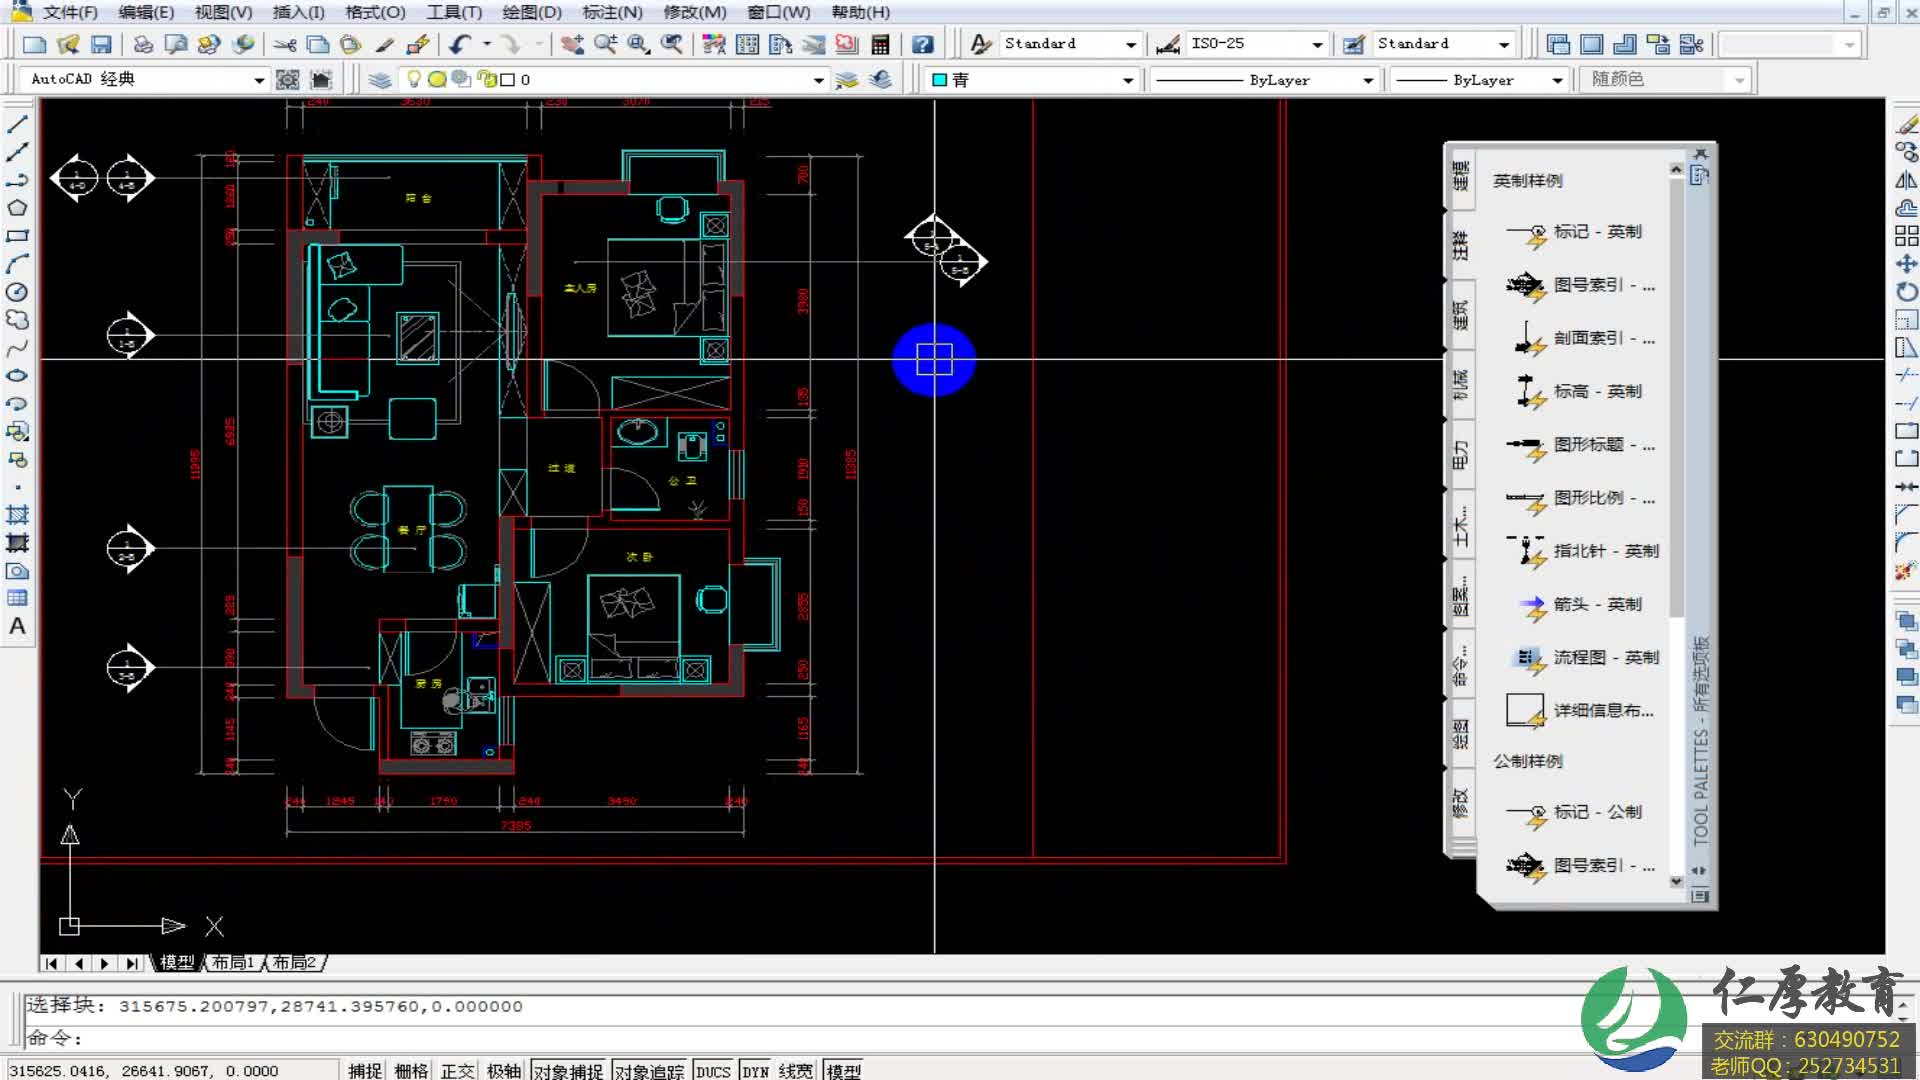This screenshot has height=1080, width=1920.
Task: Open the AutoCAD 经典 workspace dropdown
Action: pyautogui.click(x=258, y=80)
